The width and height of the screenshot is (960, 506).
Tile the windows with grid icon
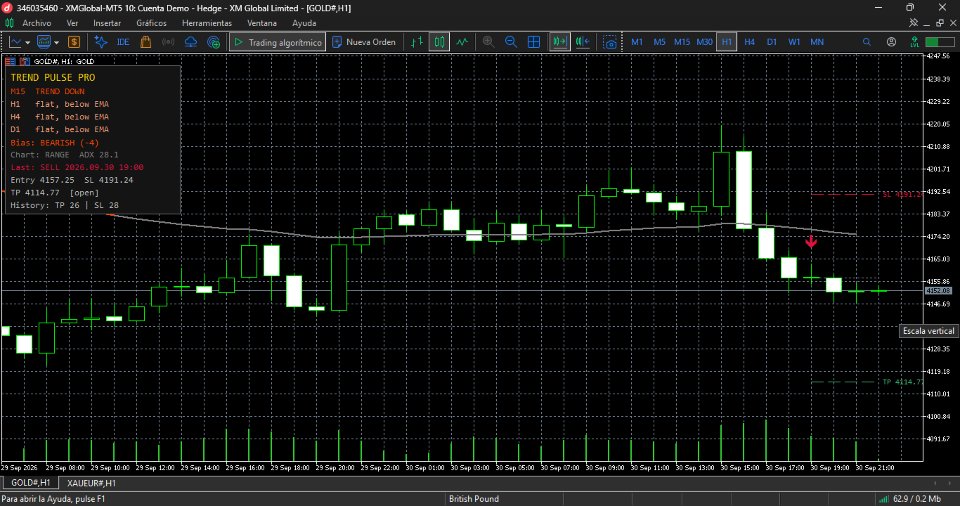coord(534,42)
